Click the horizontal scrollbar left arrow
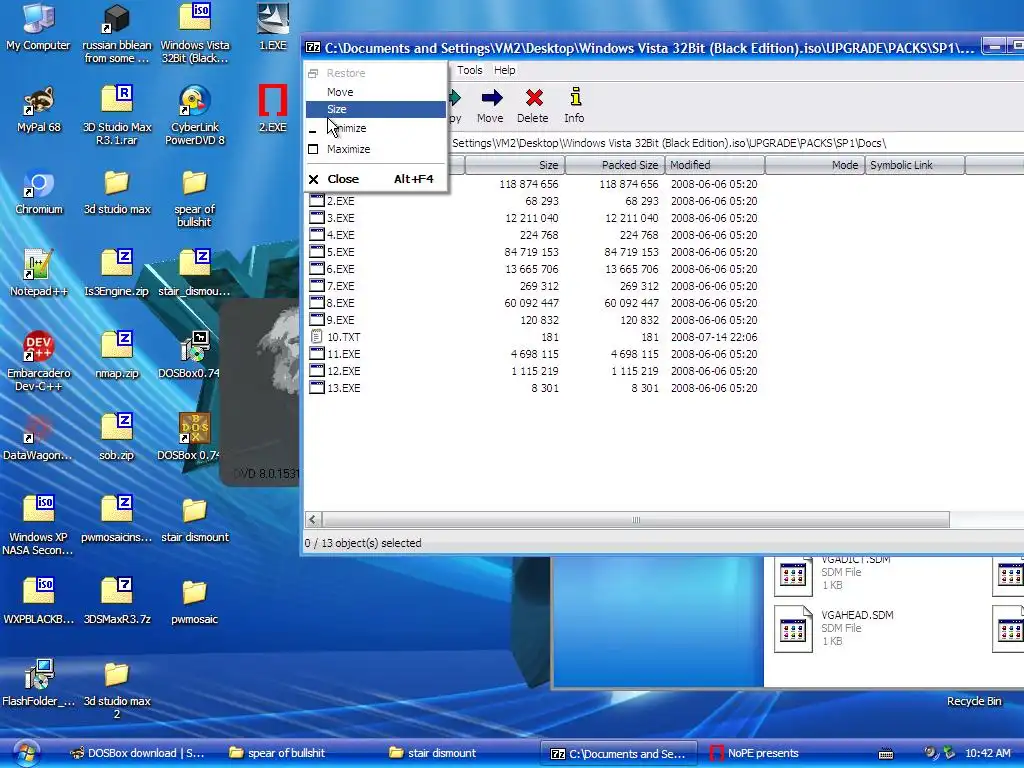1024x768 pixels. pos(313,520)
